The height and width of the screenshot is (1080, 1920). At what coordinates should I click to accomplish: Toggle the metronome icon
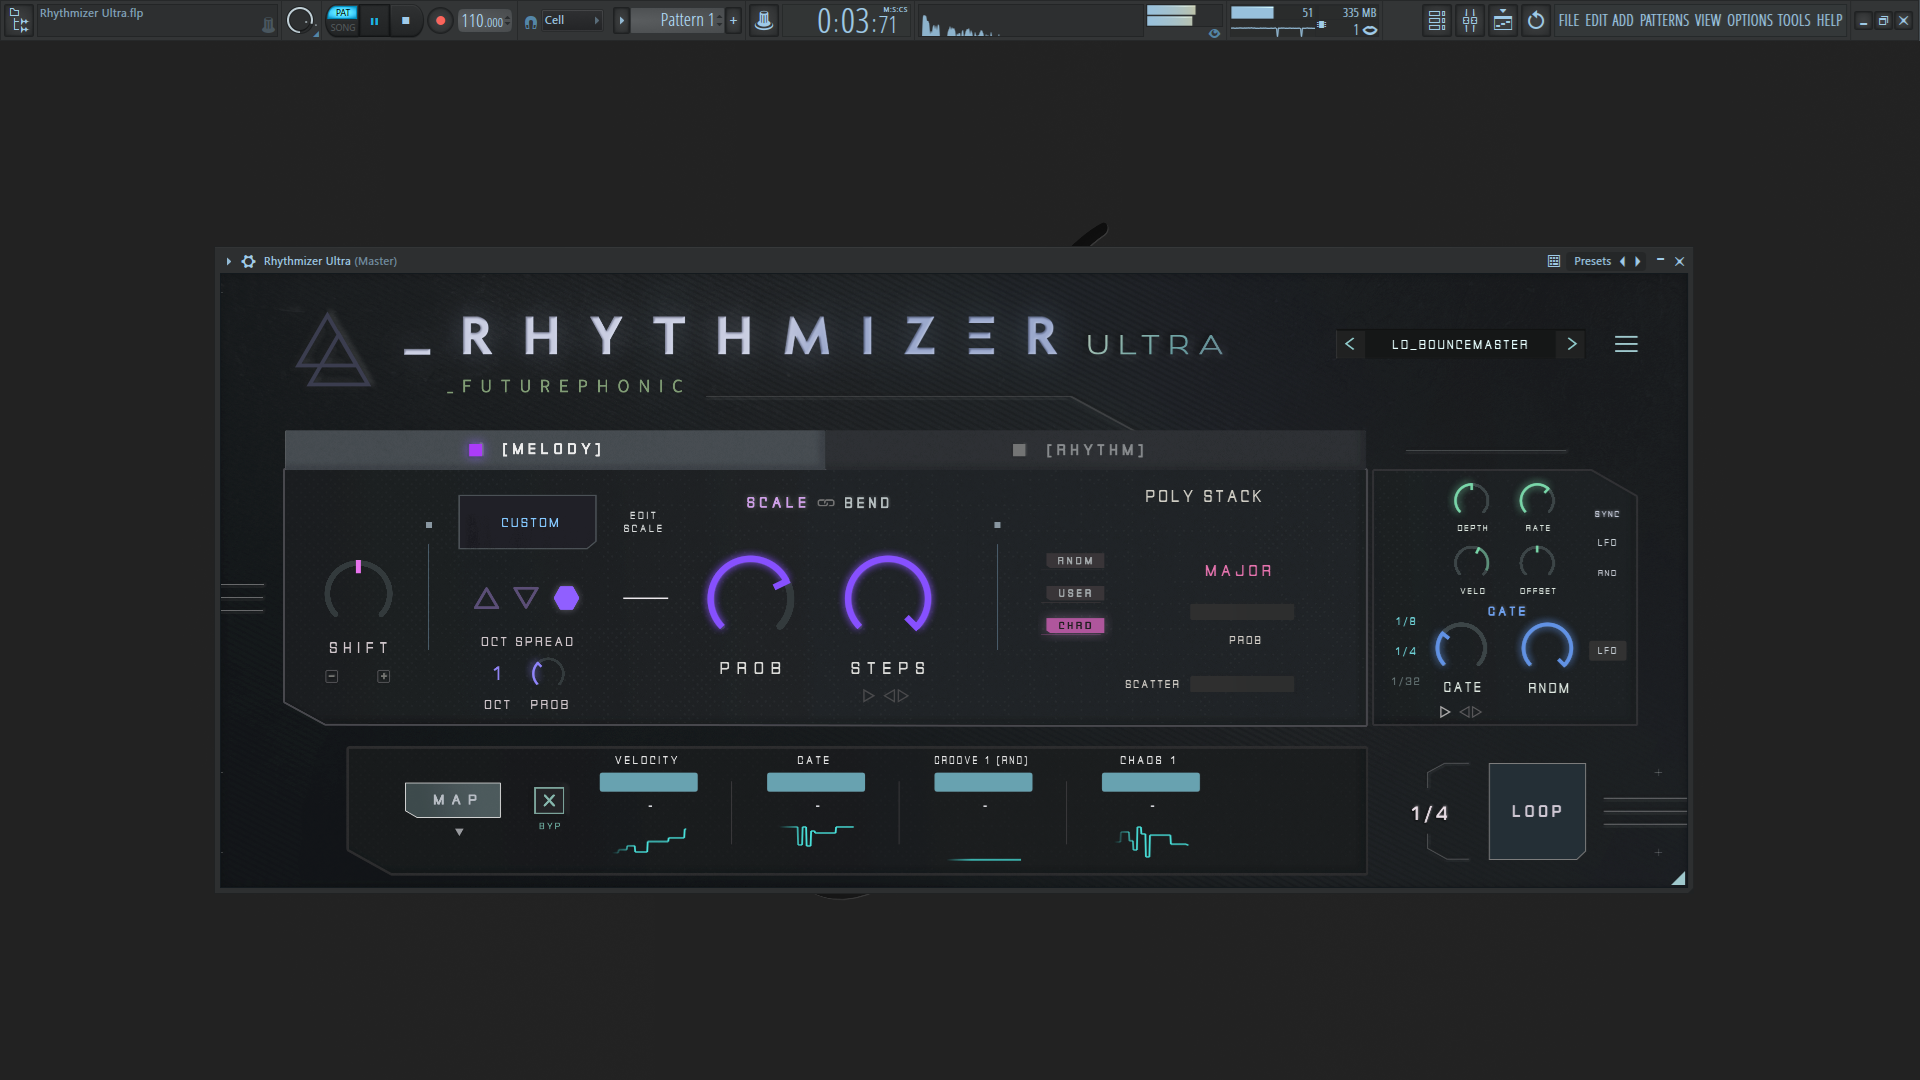point(764,20)
